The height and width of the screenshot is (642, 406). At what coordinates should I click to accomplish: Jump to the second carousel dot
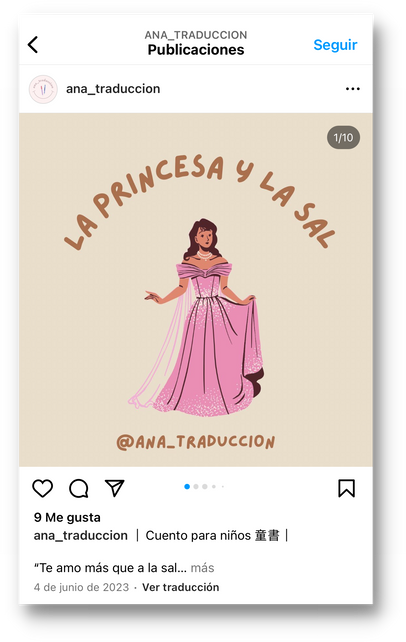[196, 486]
